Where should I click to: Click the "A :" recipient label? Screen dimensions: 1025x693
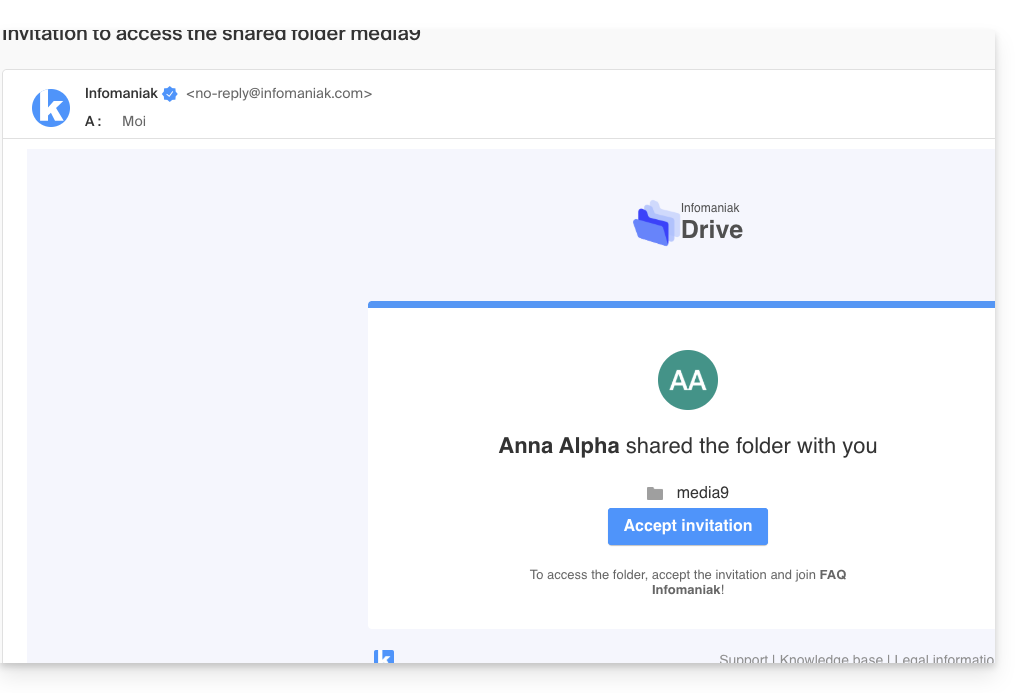(93, 121)
